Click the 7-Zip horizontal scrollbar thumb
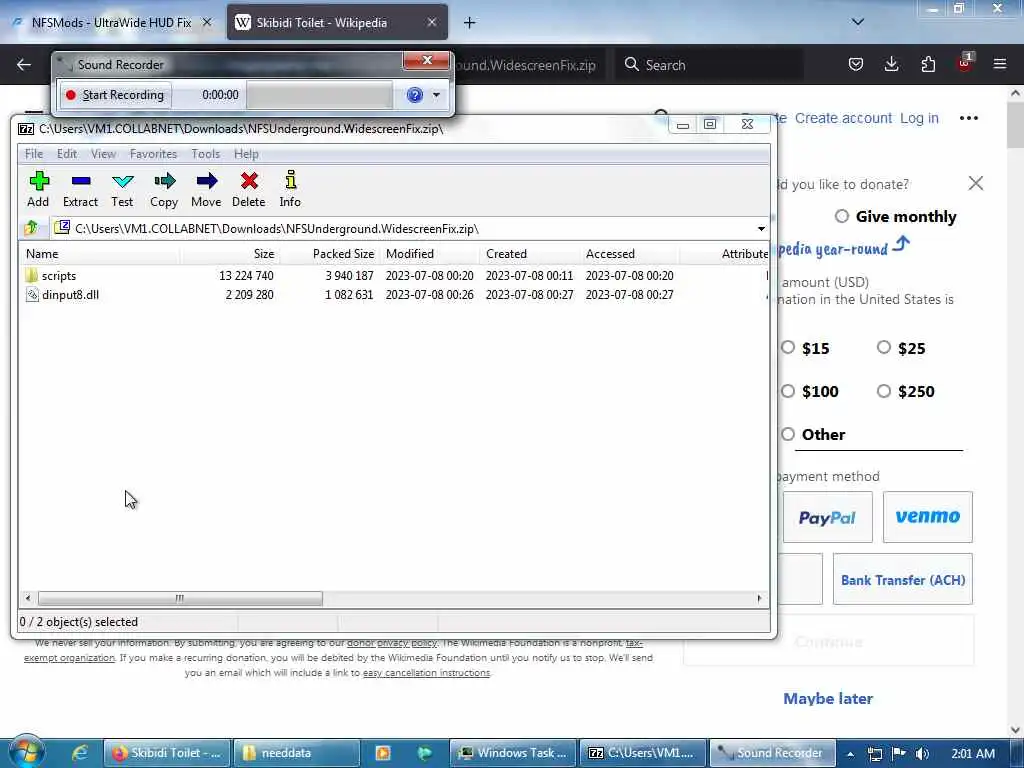The width and height of the screenshot is (1024, 768). click(180, 598)
